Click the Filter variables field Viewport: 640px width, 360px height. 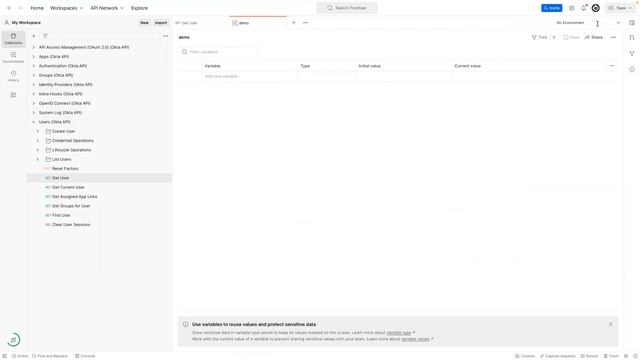click(x=218, y=52)
